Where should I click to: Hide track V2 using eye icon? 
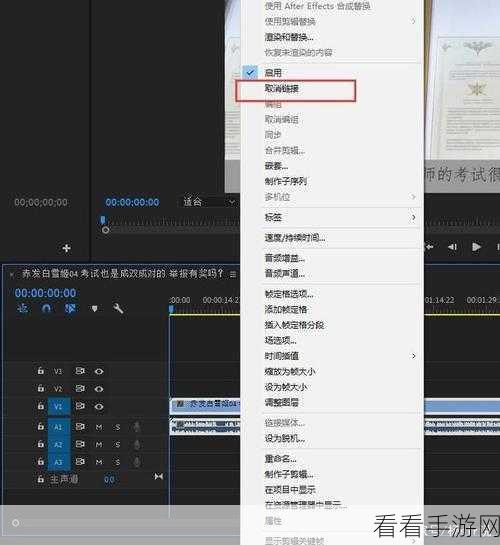(x=99, y=389)
